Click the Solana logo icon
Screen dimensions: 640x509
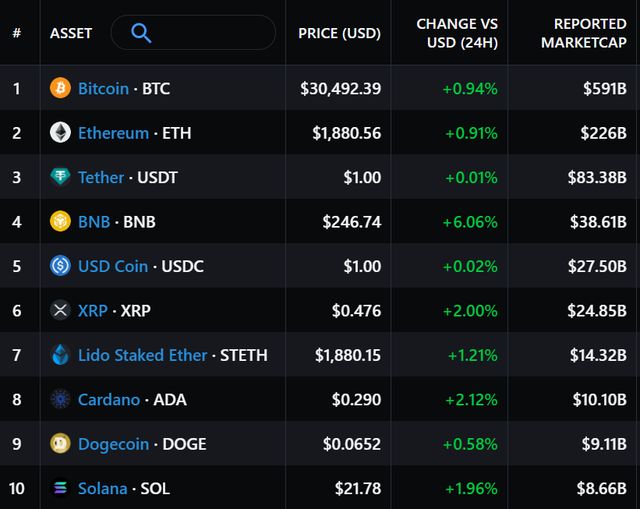click(x=61, y=489)
